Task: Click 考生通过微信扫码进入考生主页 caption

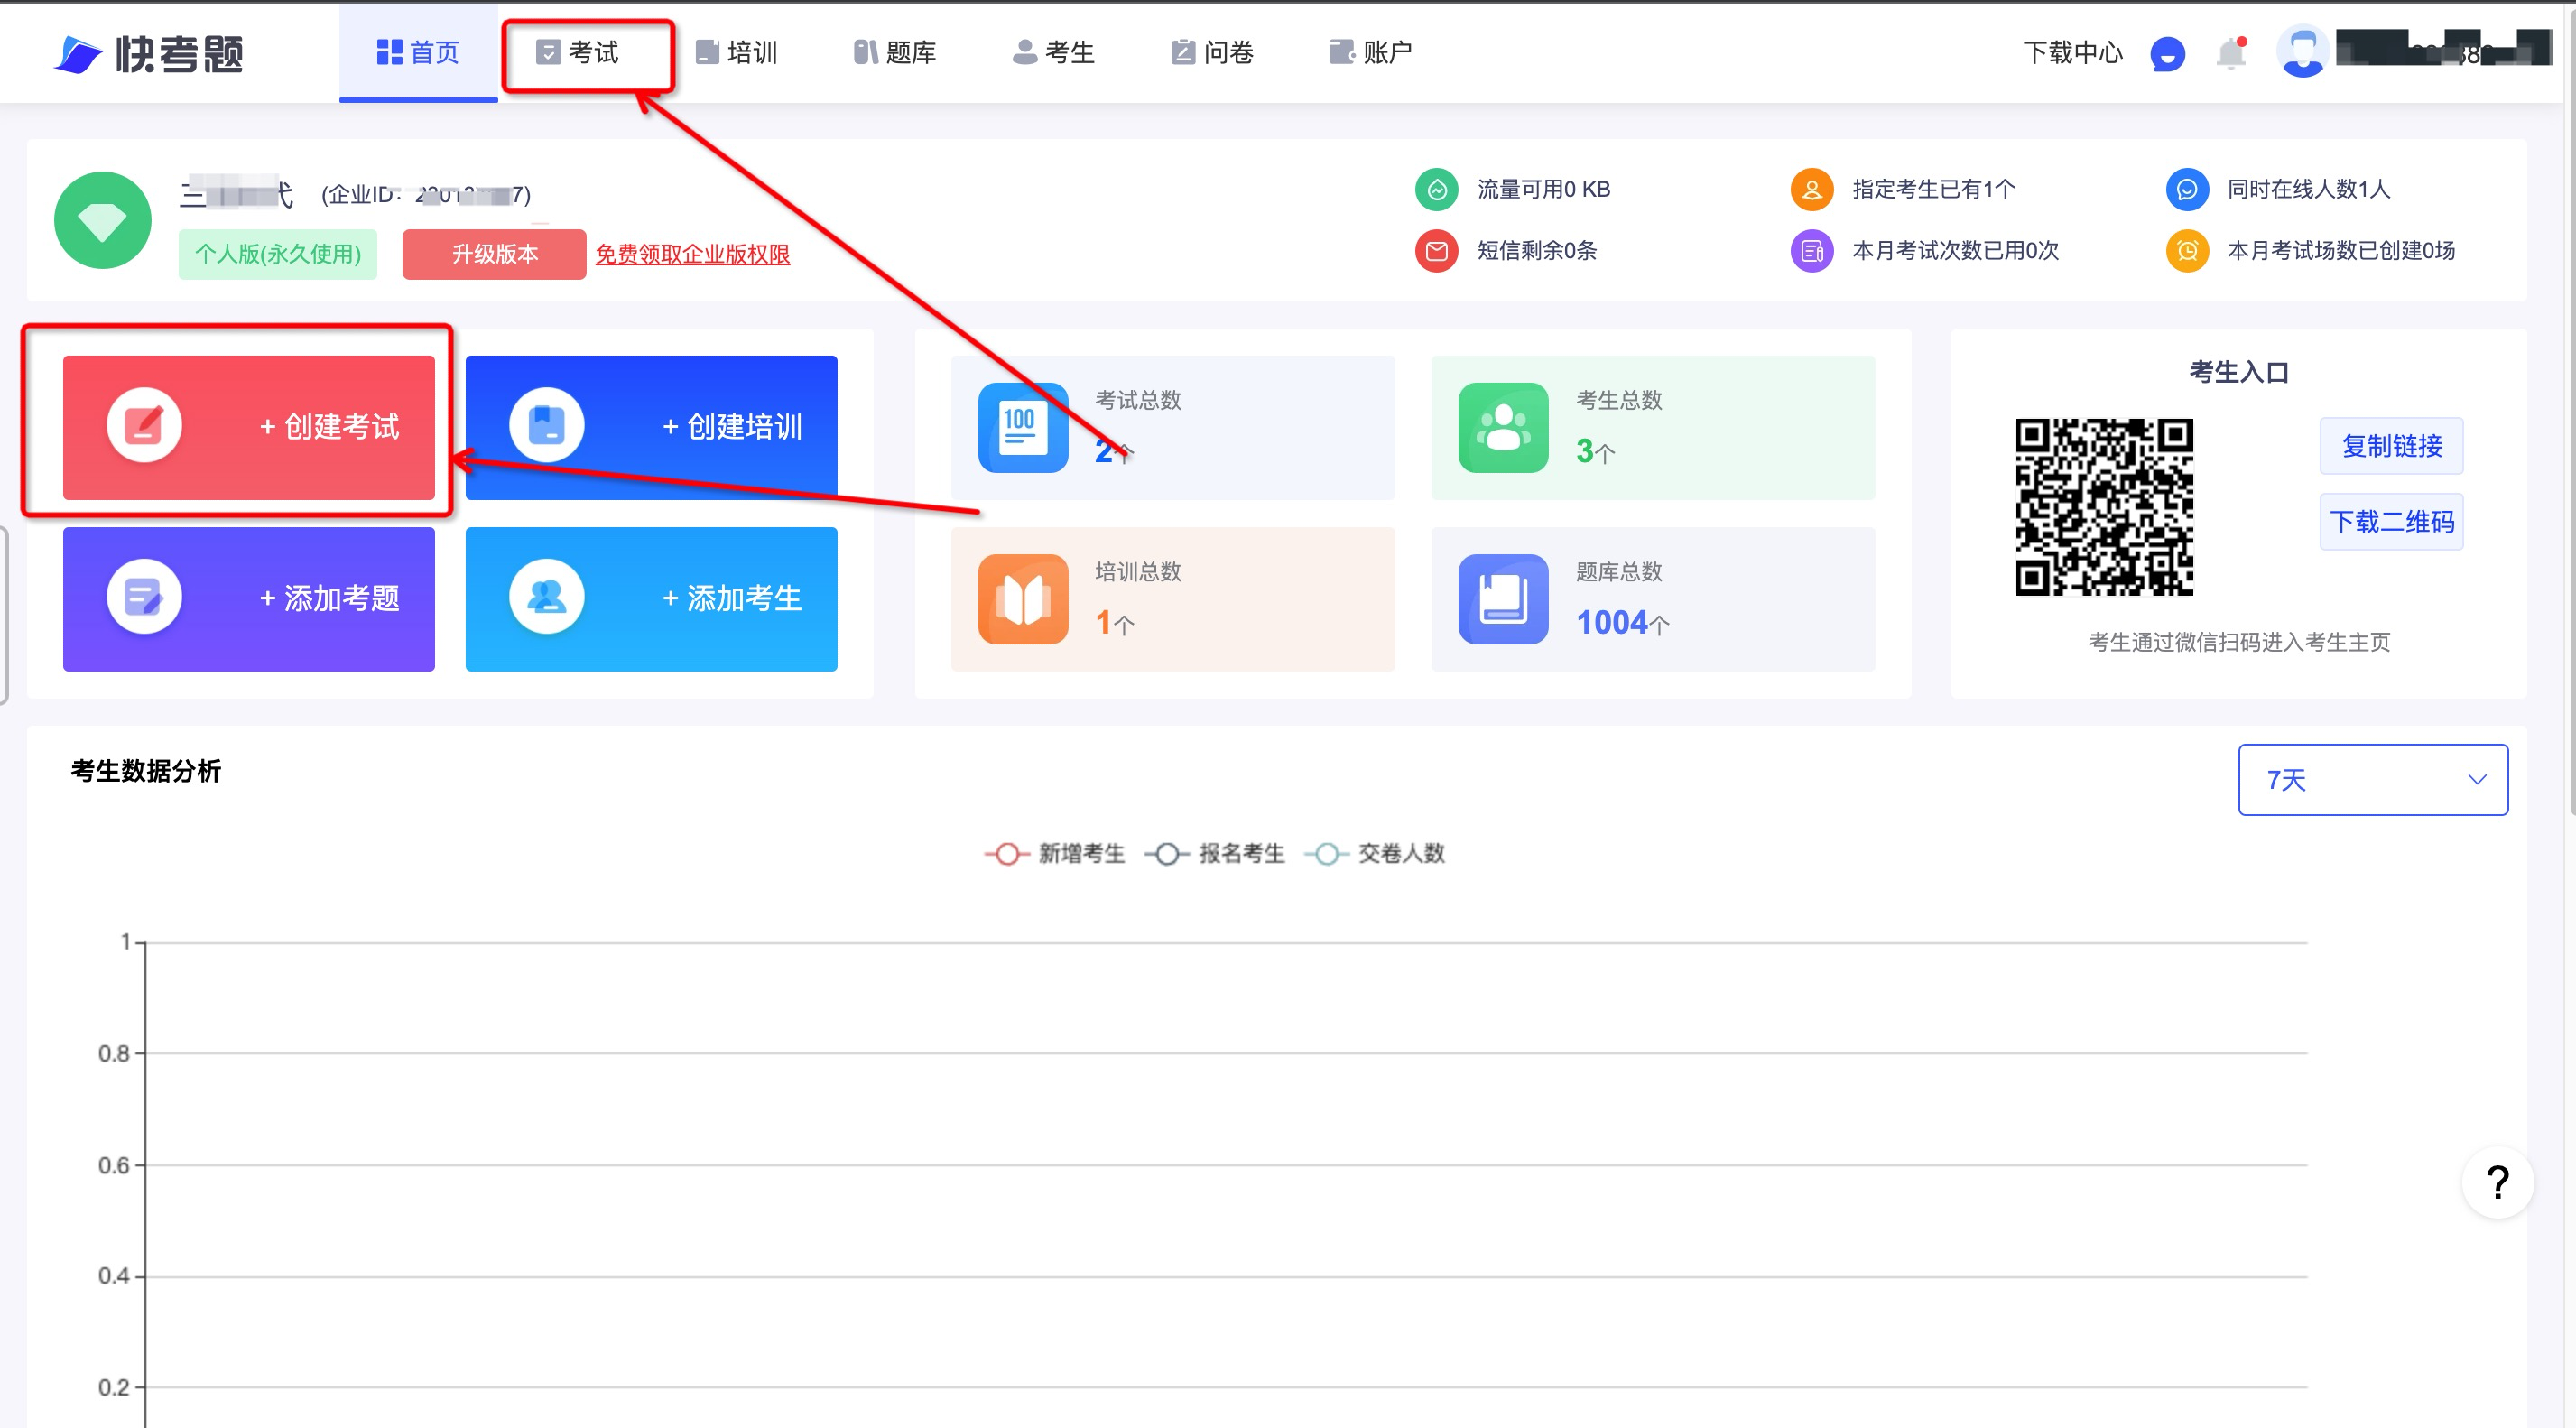Action: pyautogui.click(x=2238, y=642)
